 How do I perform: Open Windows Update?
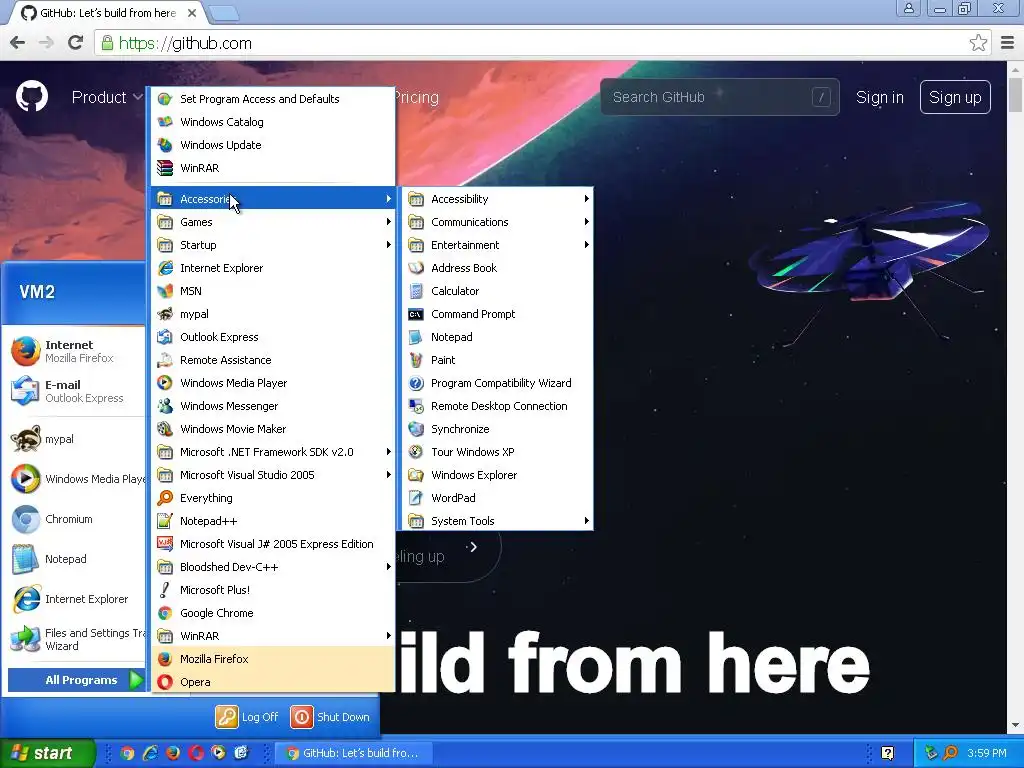click(273, 145)
